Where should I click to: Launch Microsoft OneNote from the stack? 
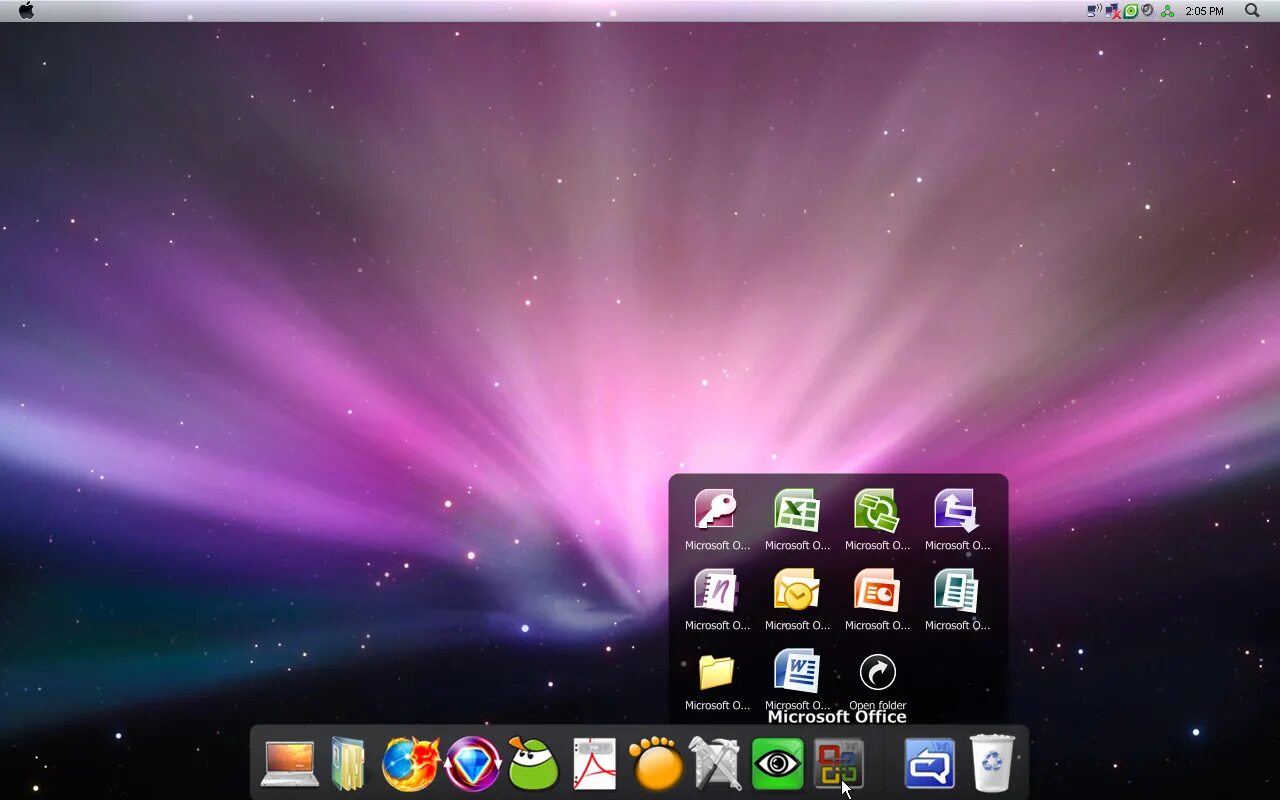(x=717, y=590)
